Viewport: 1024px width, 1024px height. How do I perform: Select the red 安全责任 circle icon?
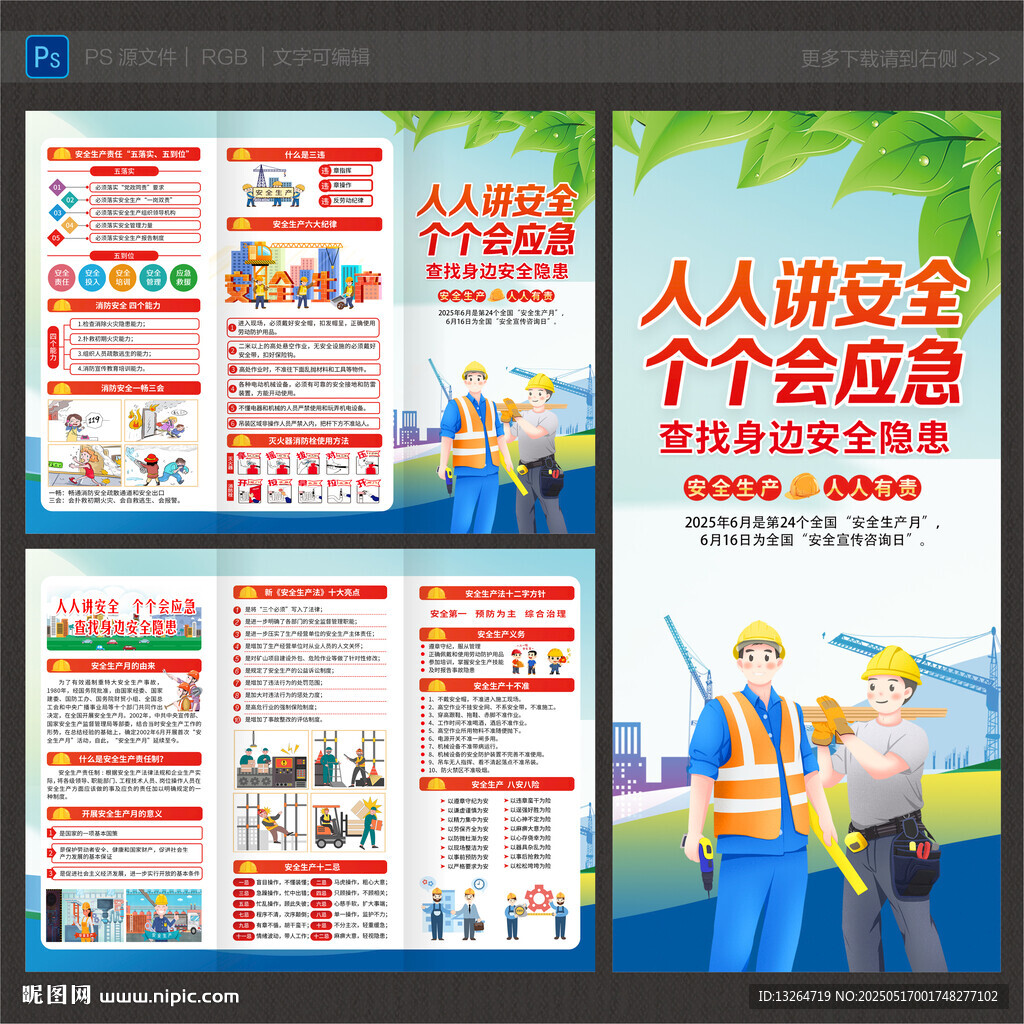coord(61,278)
